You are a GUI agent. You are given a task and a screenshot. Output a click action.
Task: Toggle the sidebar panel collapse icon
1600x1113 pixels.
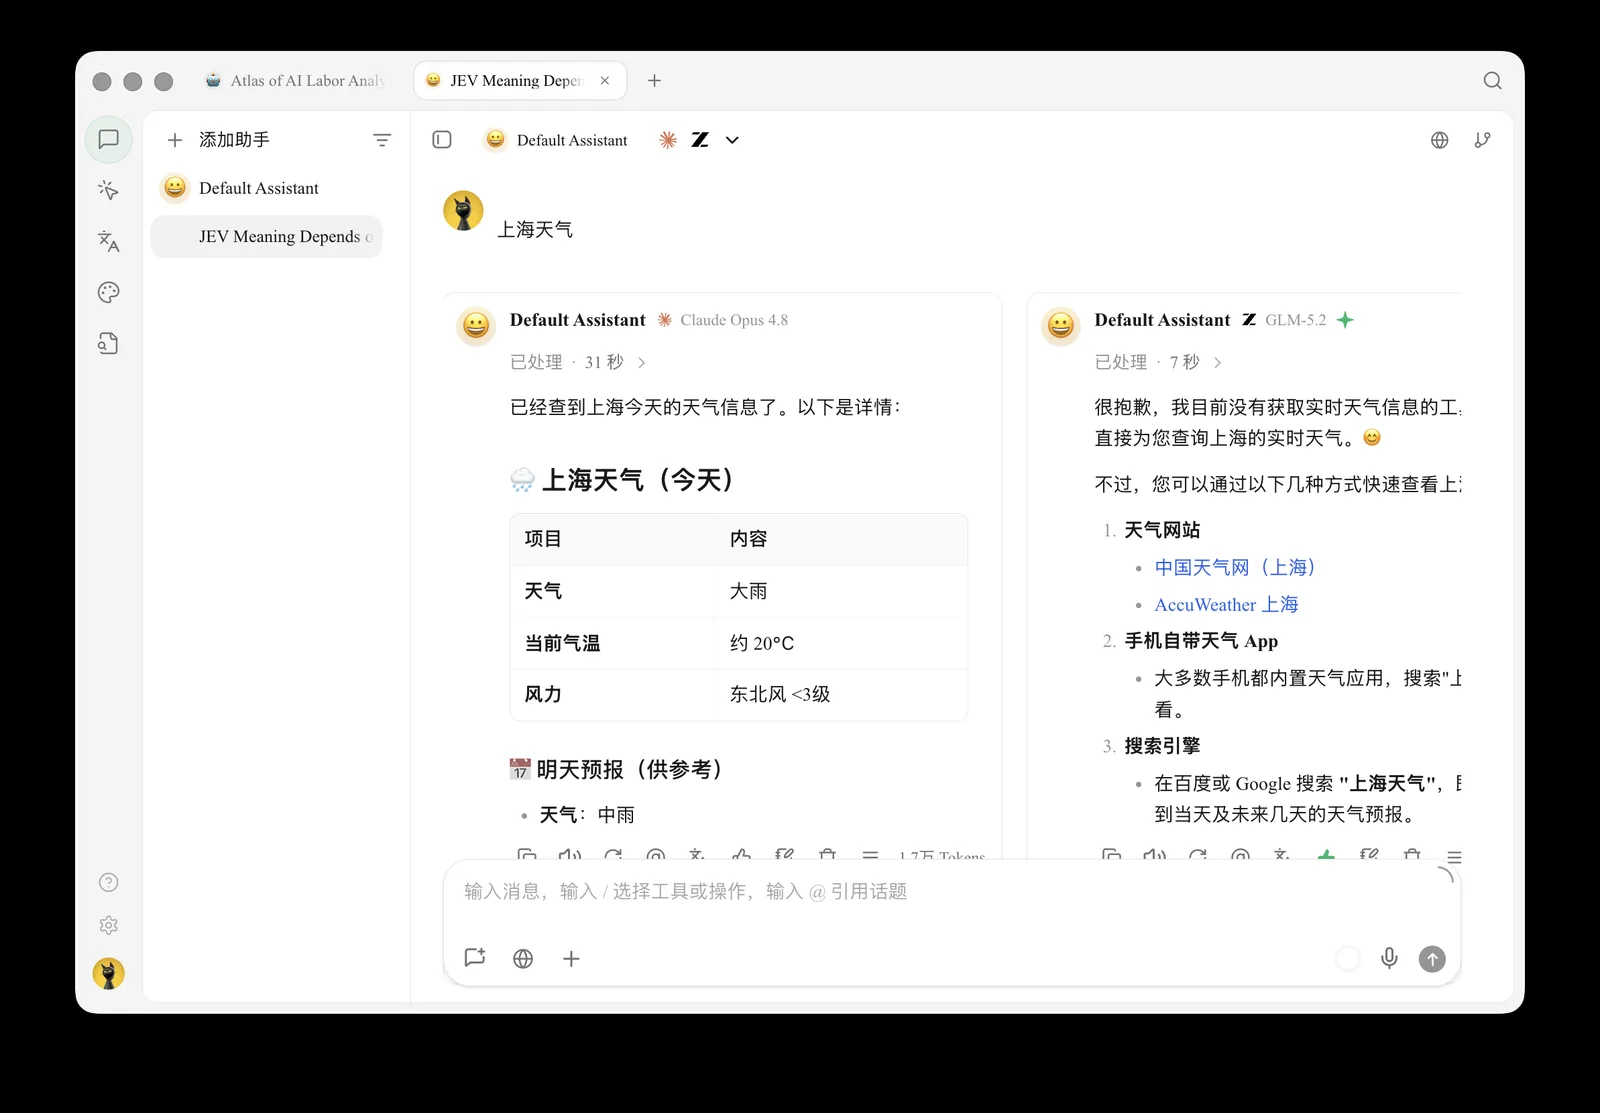pos(442,140)
